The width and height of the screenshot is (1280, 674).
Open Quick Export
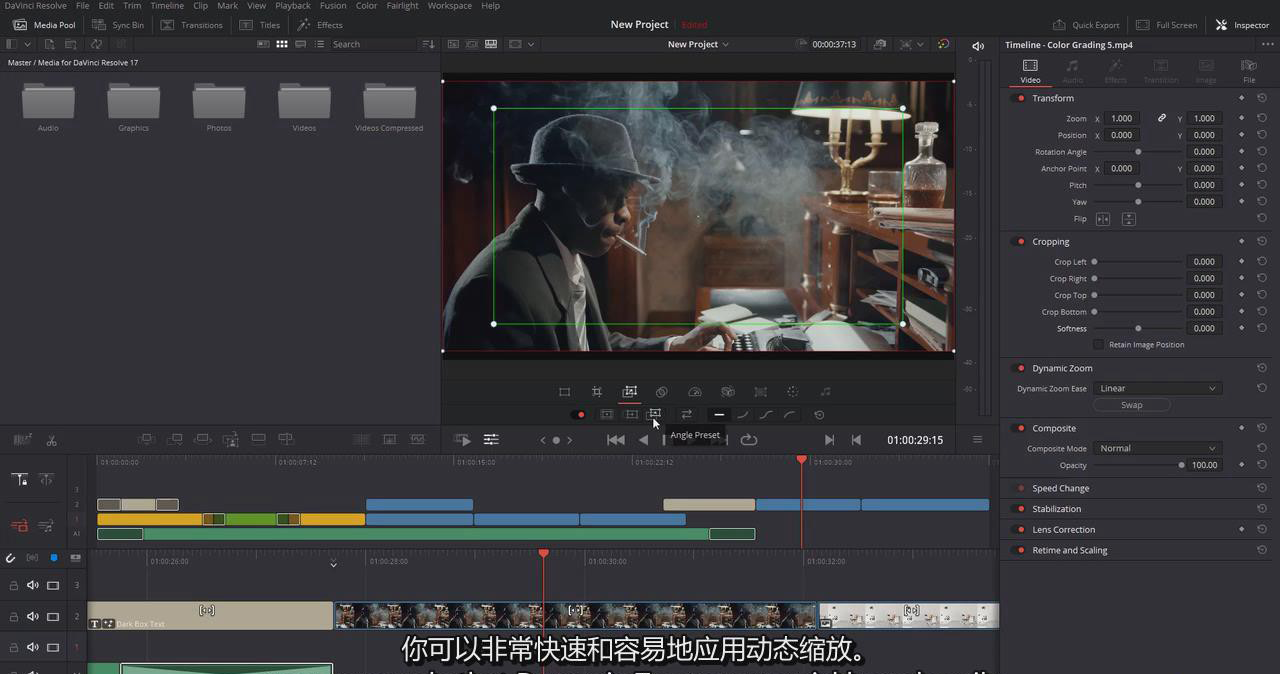coord(1086,25)
